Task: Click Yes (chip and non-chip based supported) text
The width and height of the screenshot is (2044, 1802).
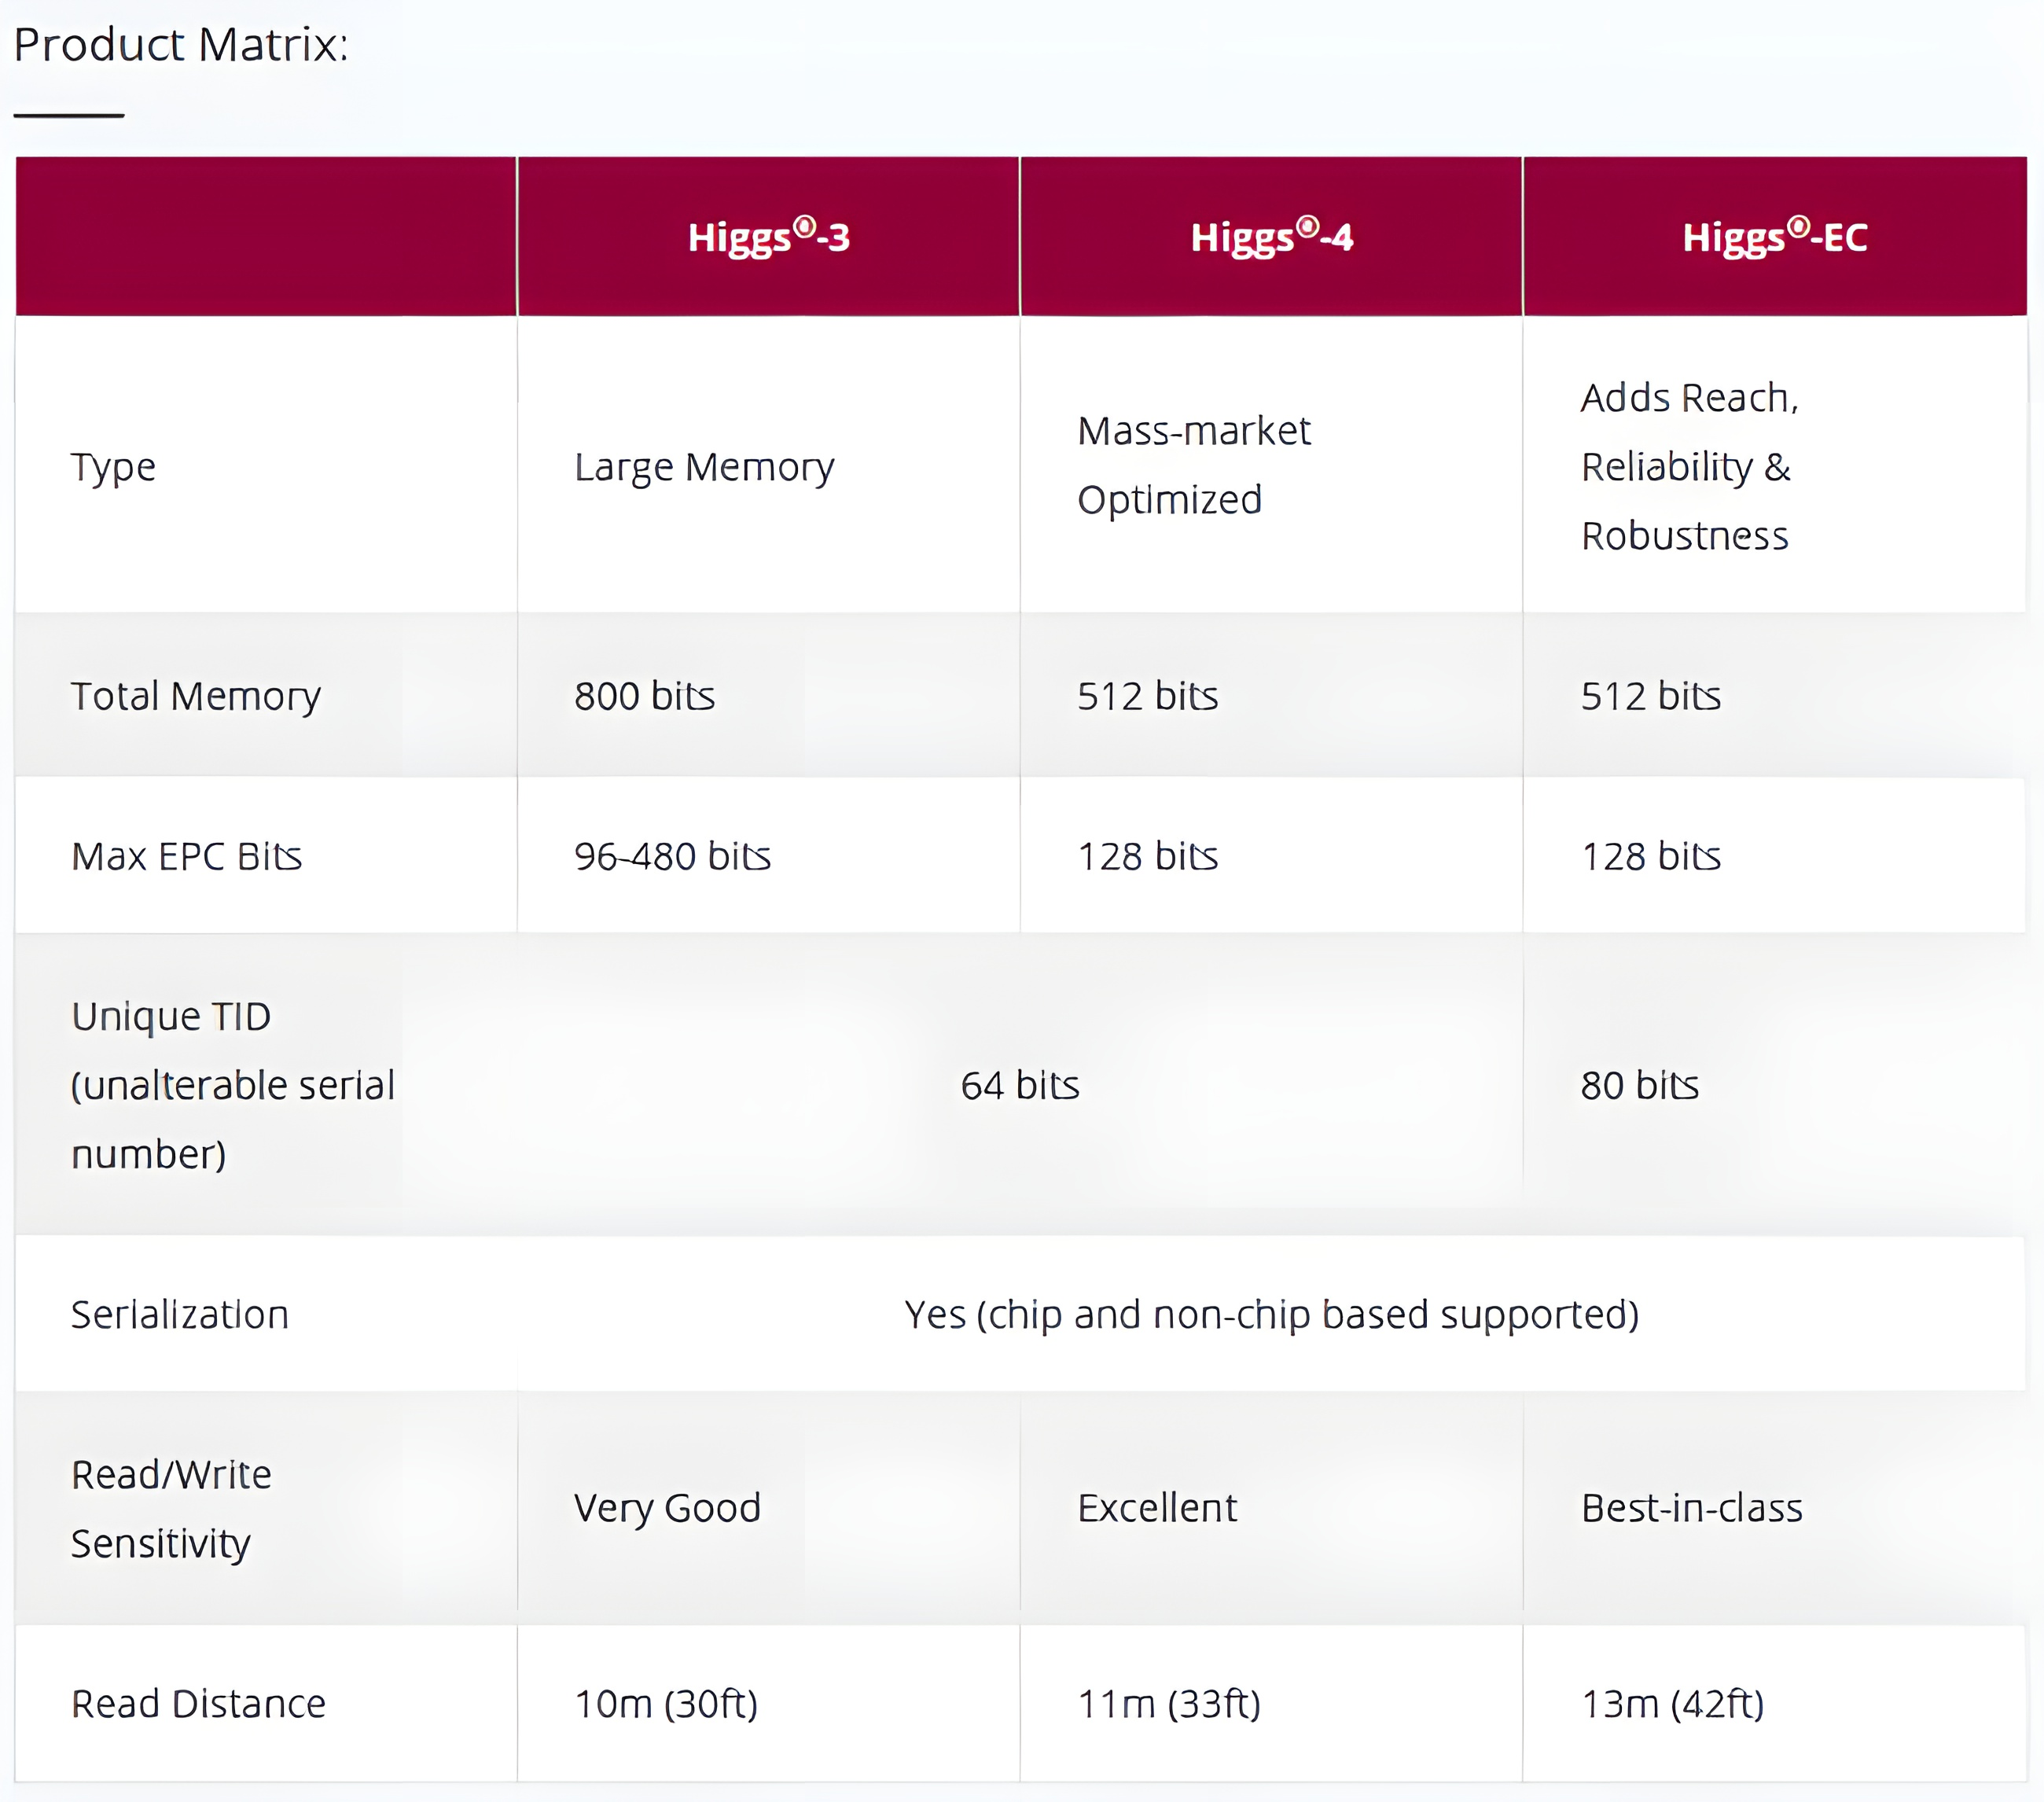Action: click(x=1271, y=1314)
